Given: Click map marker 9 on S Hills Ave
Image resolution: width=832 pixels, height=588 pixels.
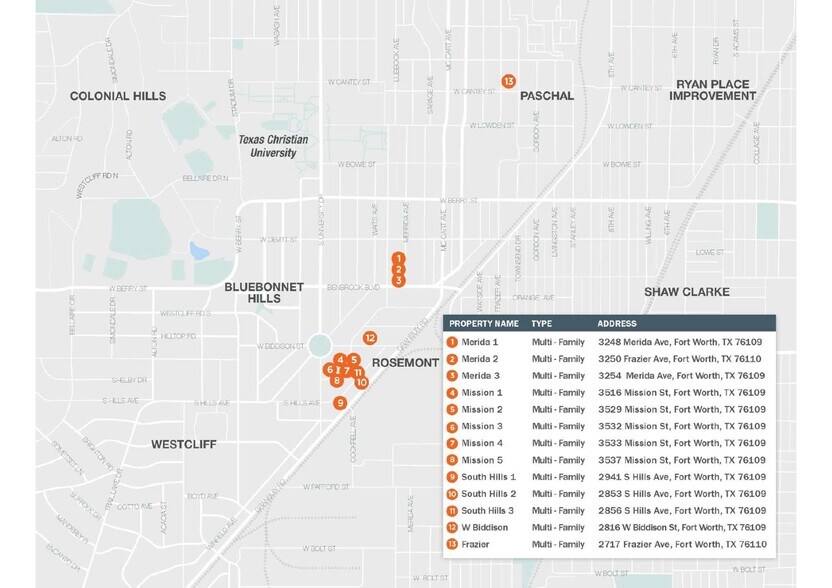Looking at the screenshot, I should tap(340, 402).
